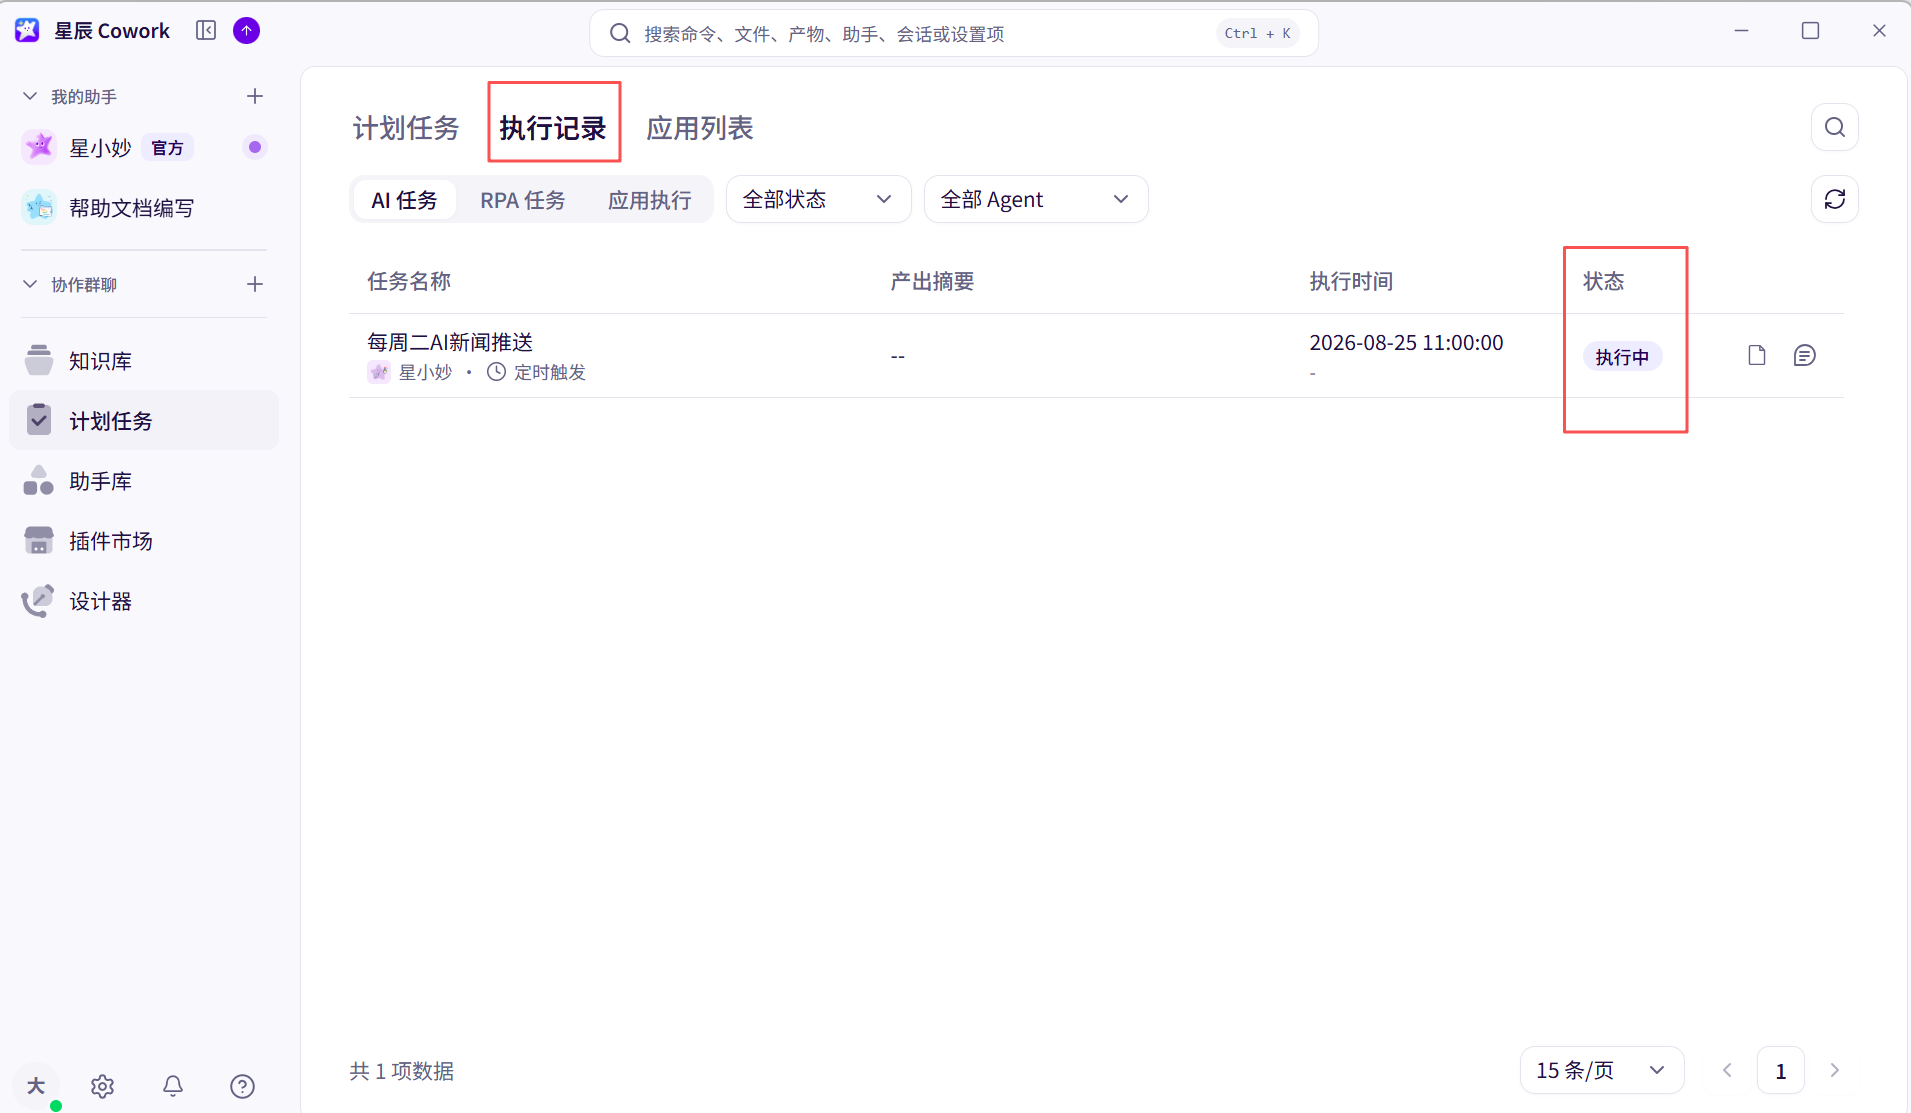
Task: Click the 星辰 Cowork app logo
Action: (27, 31)
